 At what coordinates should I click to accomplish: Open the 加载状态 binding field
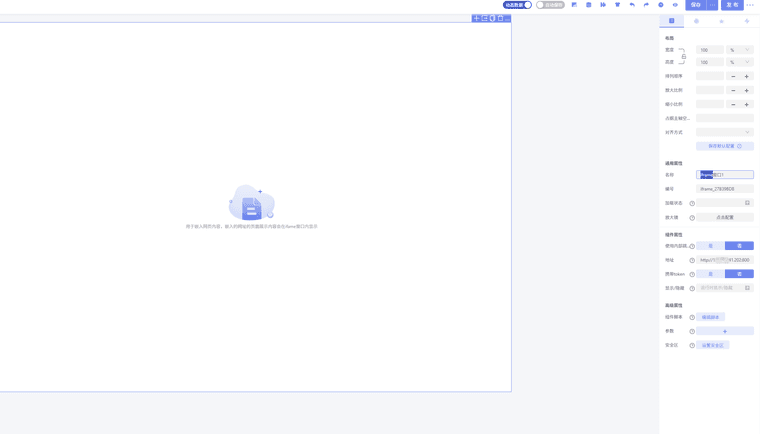click(x=725, y=203)
